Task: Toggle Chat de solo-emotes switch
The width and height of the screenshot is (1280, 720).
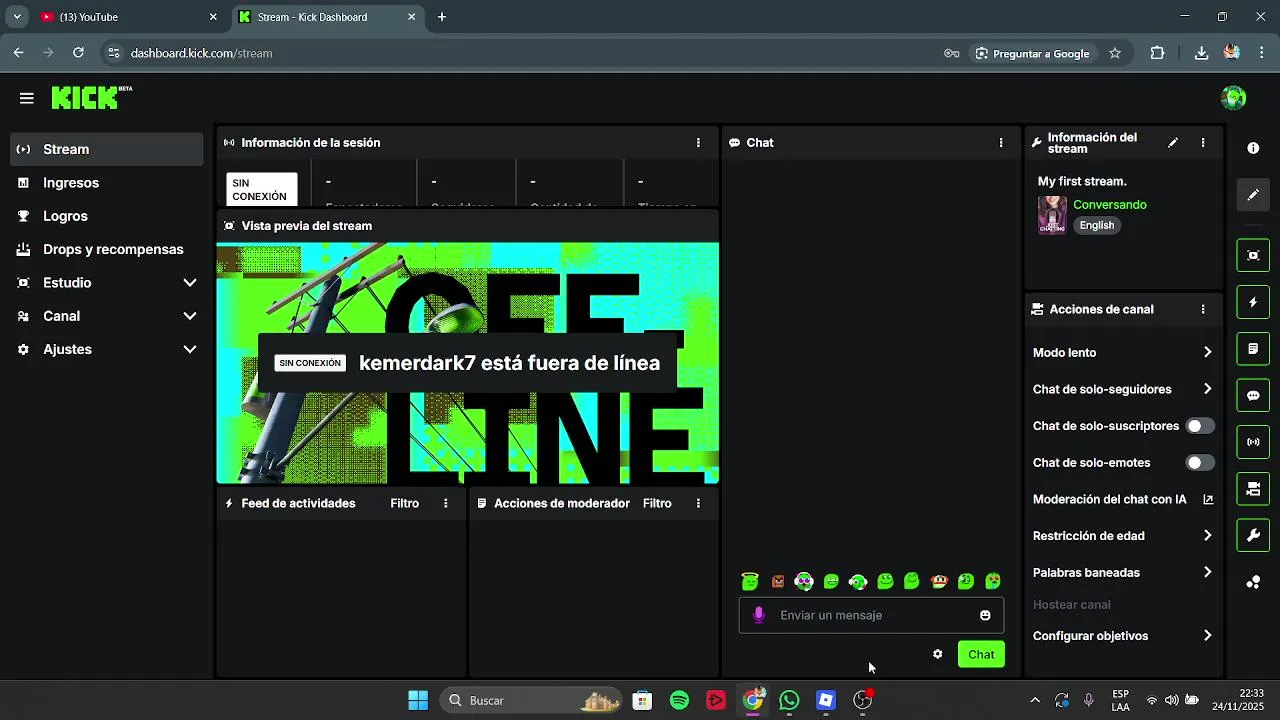Action: (1200, 463)
